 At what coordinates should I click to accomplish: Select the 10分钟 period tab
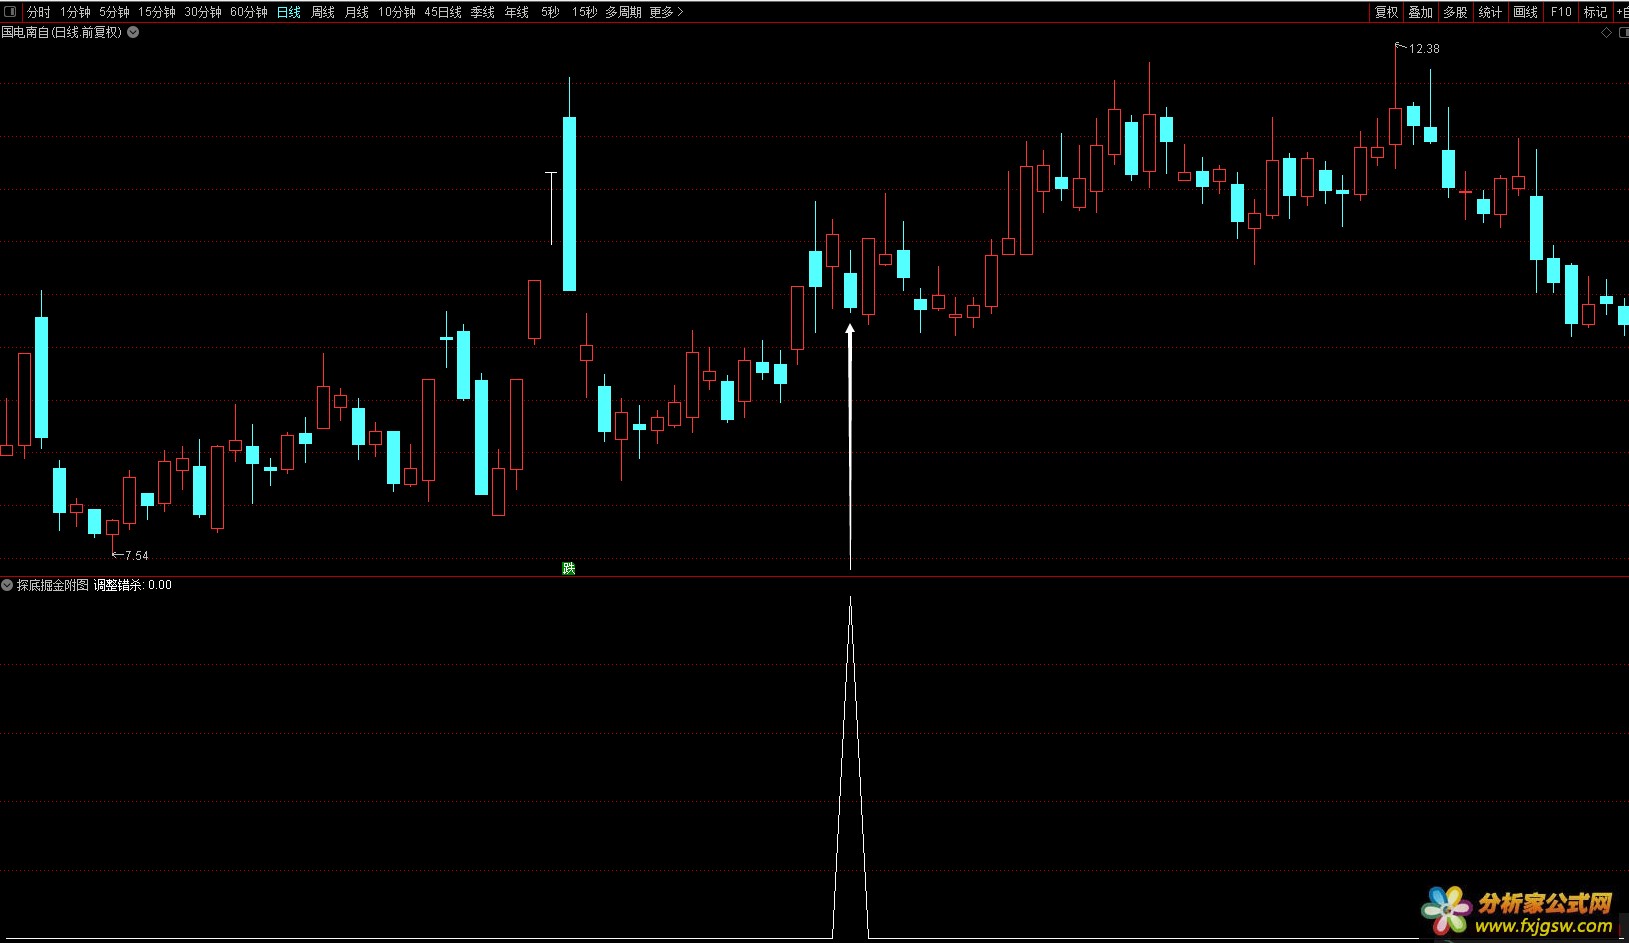point(397,12)
